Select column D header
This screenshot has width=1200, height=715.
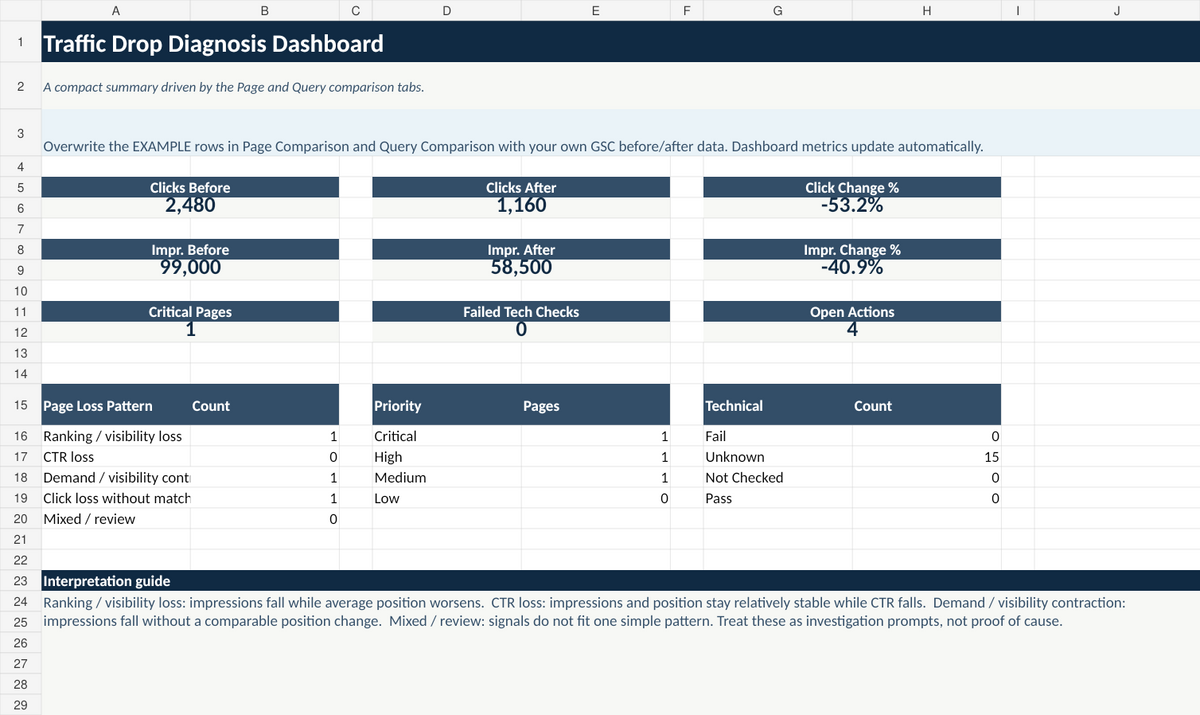tap(446, 12)
